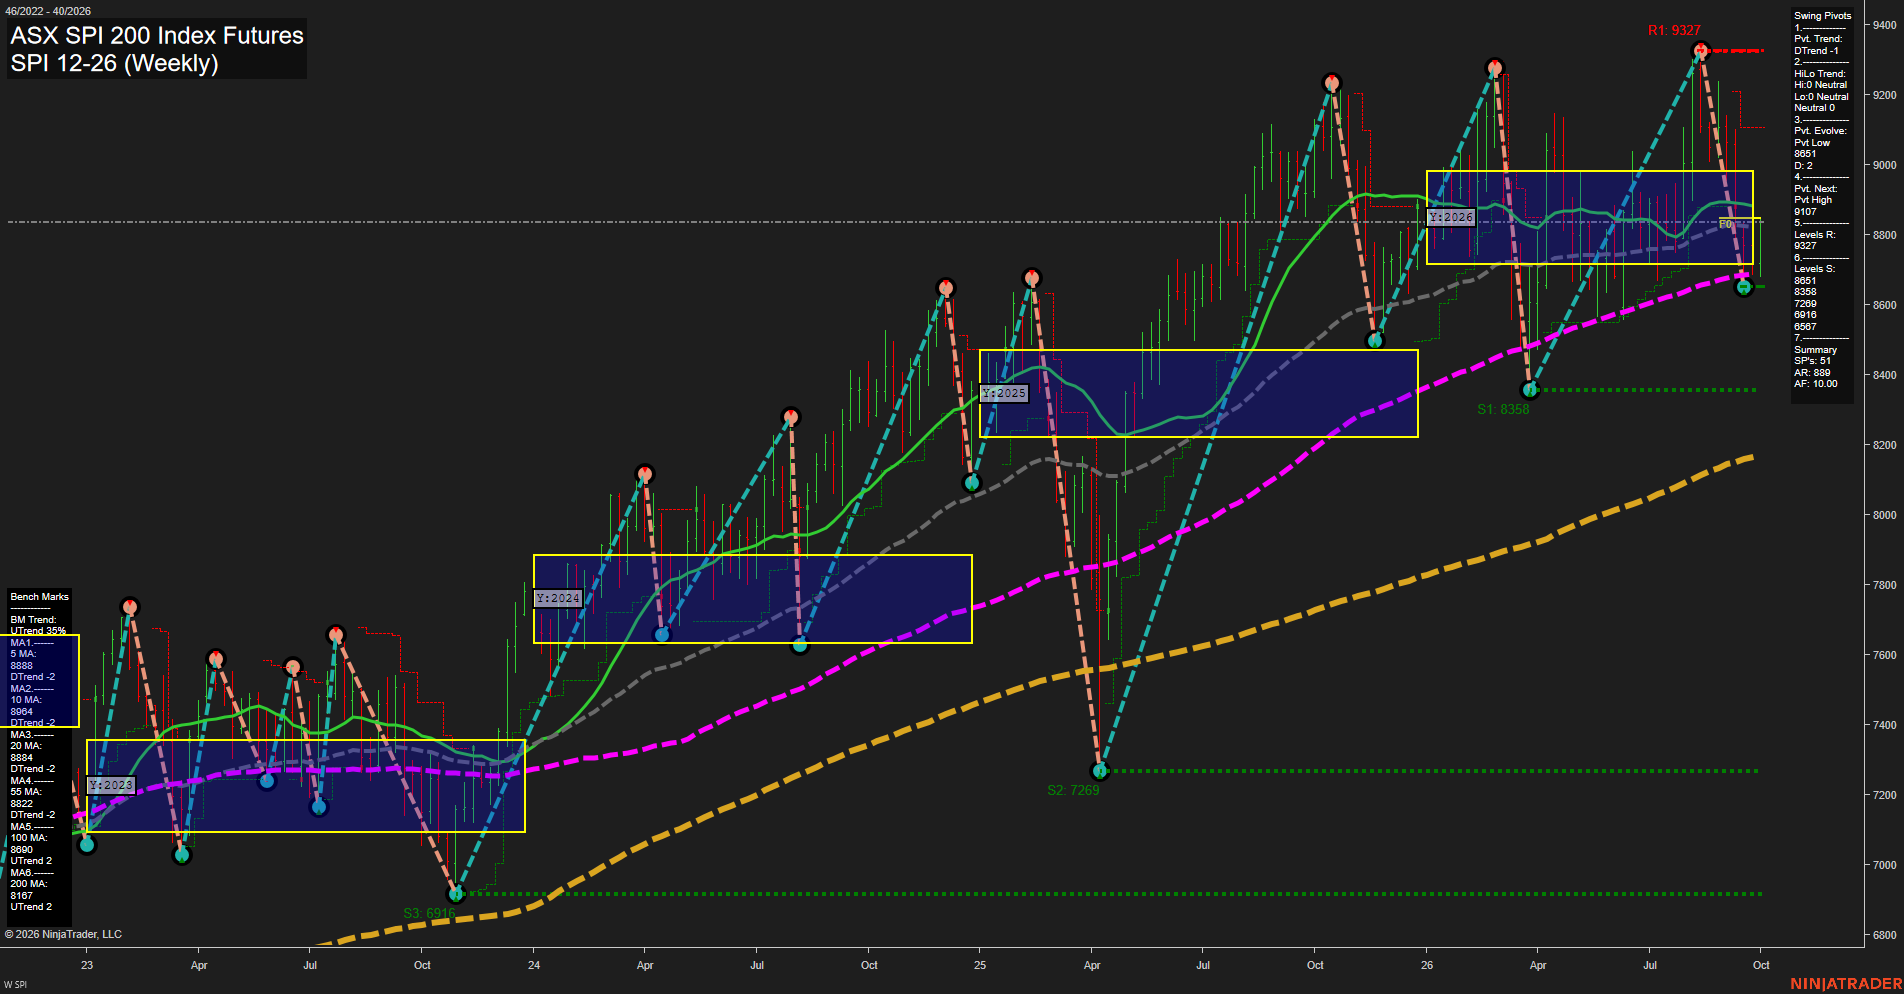The image size is (1904, 994).
Task: Select the '25' year label on the time axis
Action: [x=980, y=965]
